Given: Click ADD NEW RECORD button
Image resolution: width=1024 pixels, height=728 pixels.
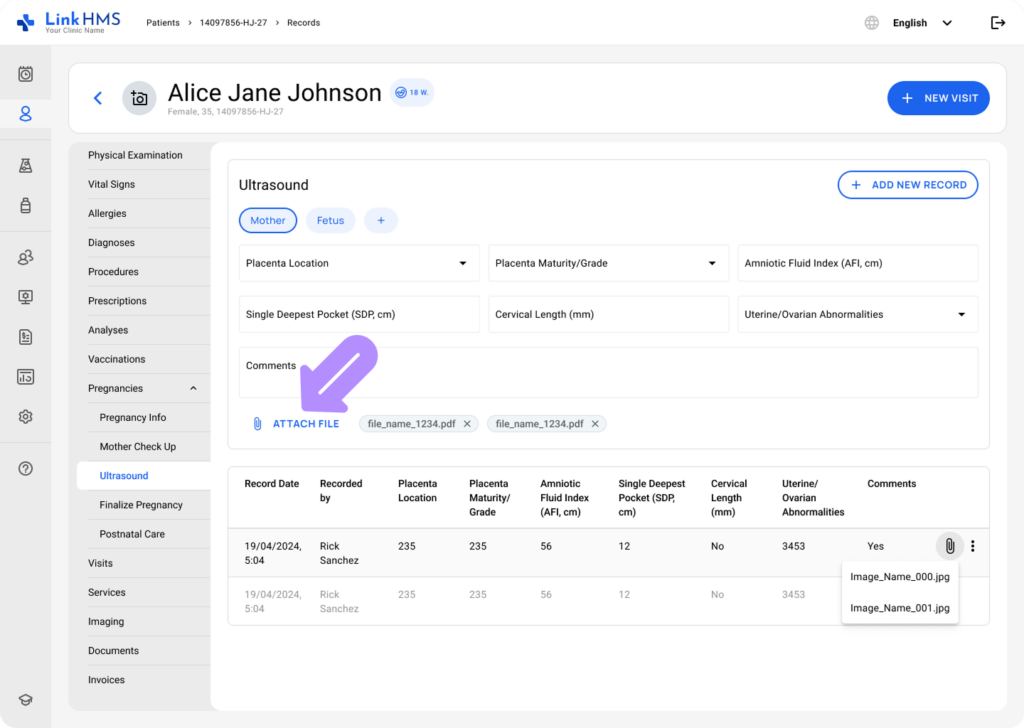Looking at the screenshot, I should click(x=907, y=185).
